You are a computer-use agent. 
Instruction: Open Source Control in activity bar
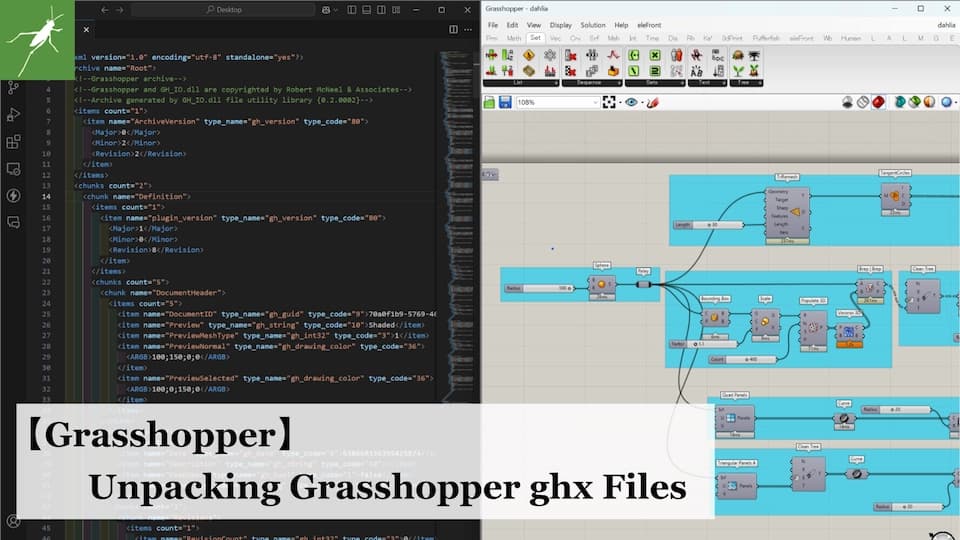click(13, 88)
